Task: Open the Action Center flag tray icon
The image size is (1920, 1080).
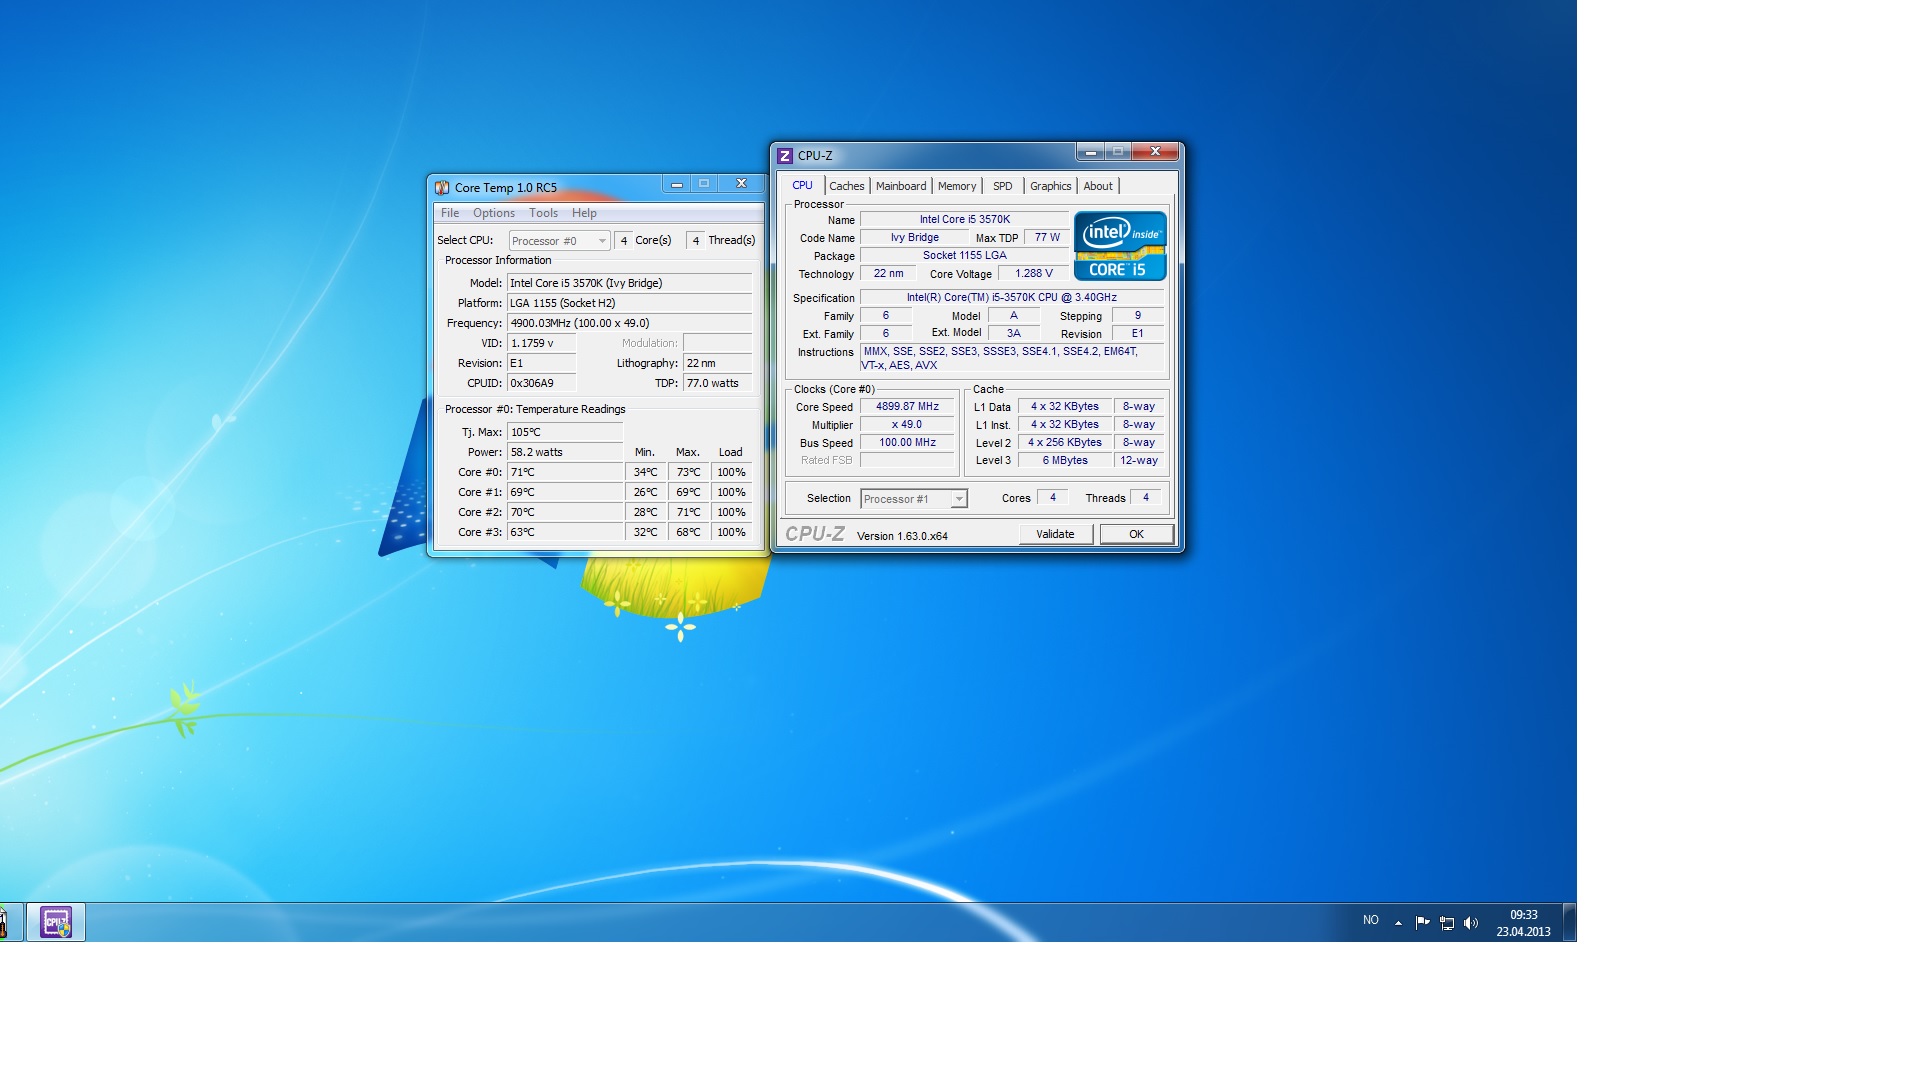Action: (1422, 922)
